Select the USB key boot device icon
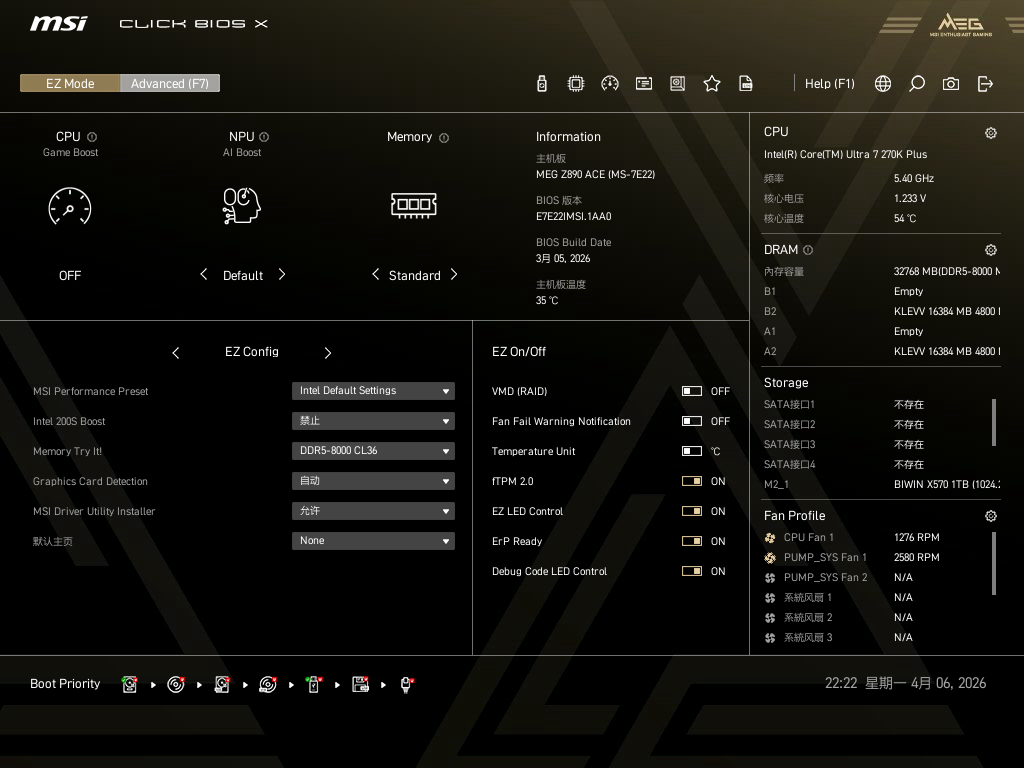The height and width of the screenshot is (768, 1024). (313, 684)
